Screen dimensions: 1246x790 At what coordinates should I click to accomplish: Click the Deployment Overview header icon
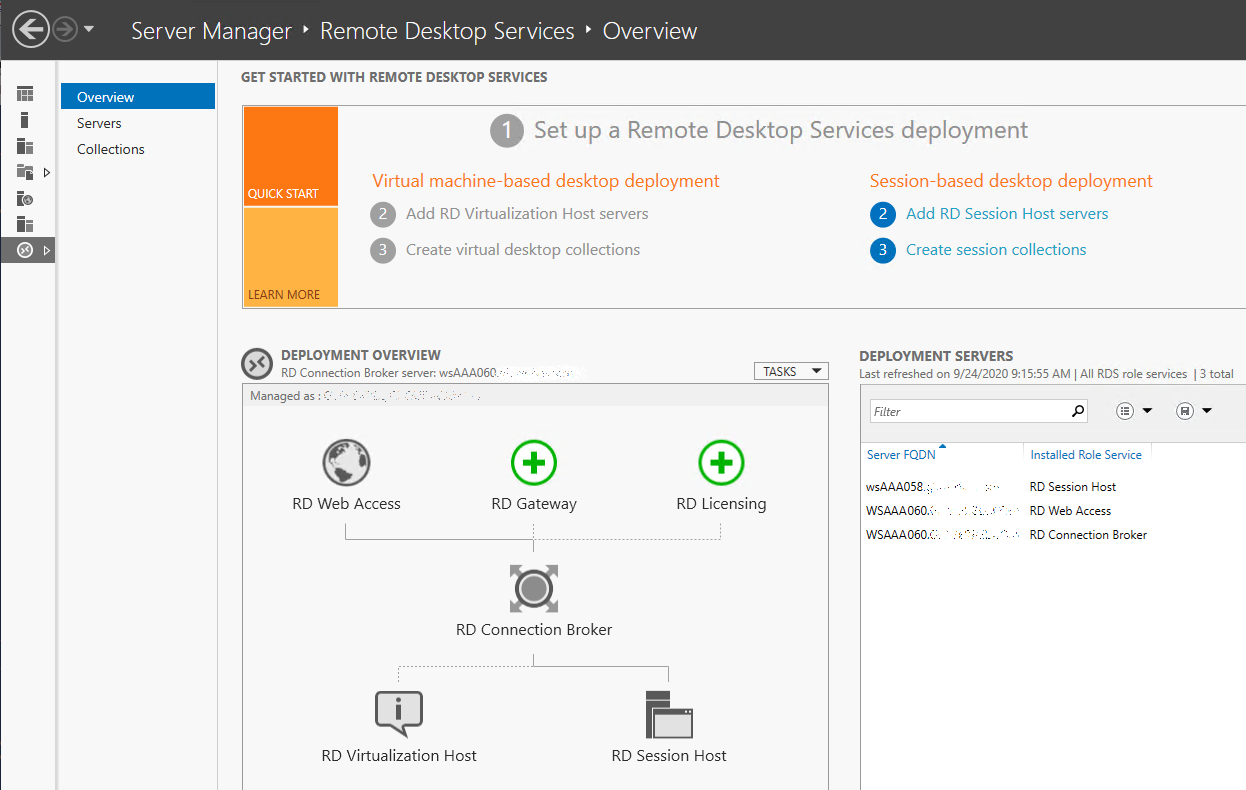pyautogui.click(x=258, y=365)
